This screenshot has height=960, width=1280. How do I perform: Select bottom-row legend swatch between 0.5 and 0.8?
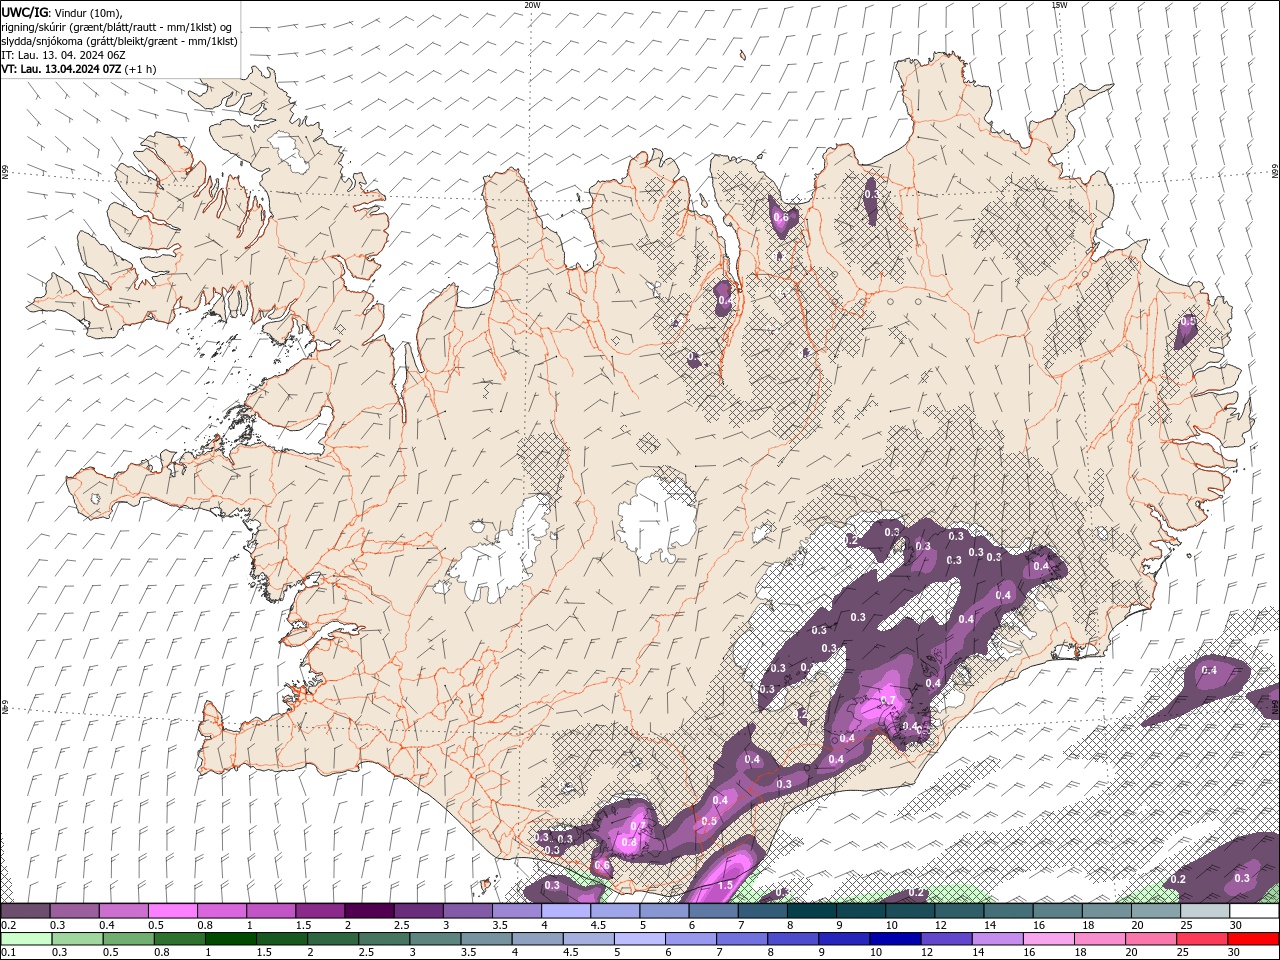click(128, 939)
